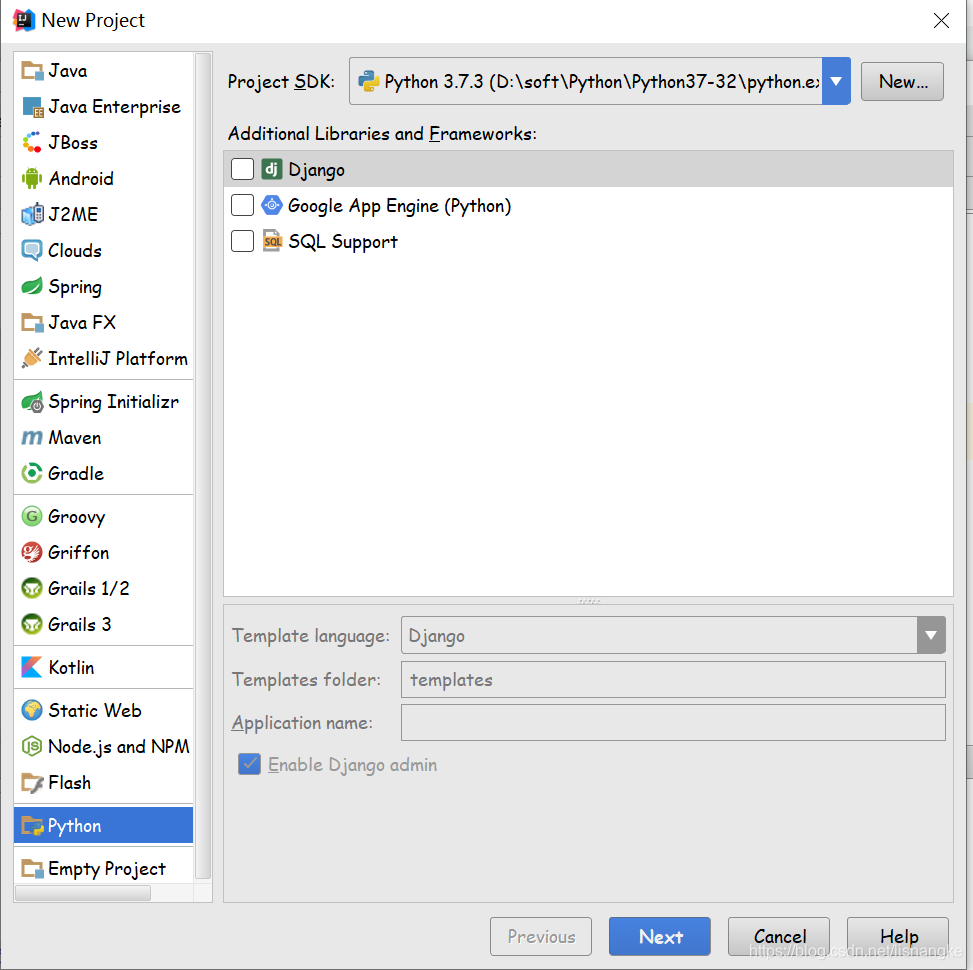Select the Node.js and NPM icon
Screen dimensions: 973x970
click(32, 747)
